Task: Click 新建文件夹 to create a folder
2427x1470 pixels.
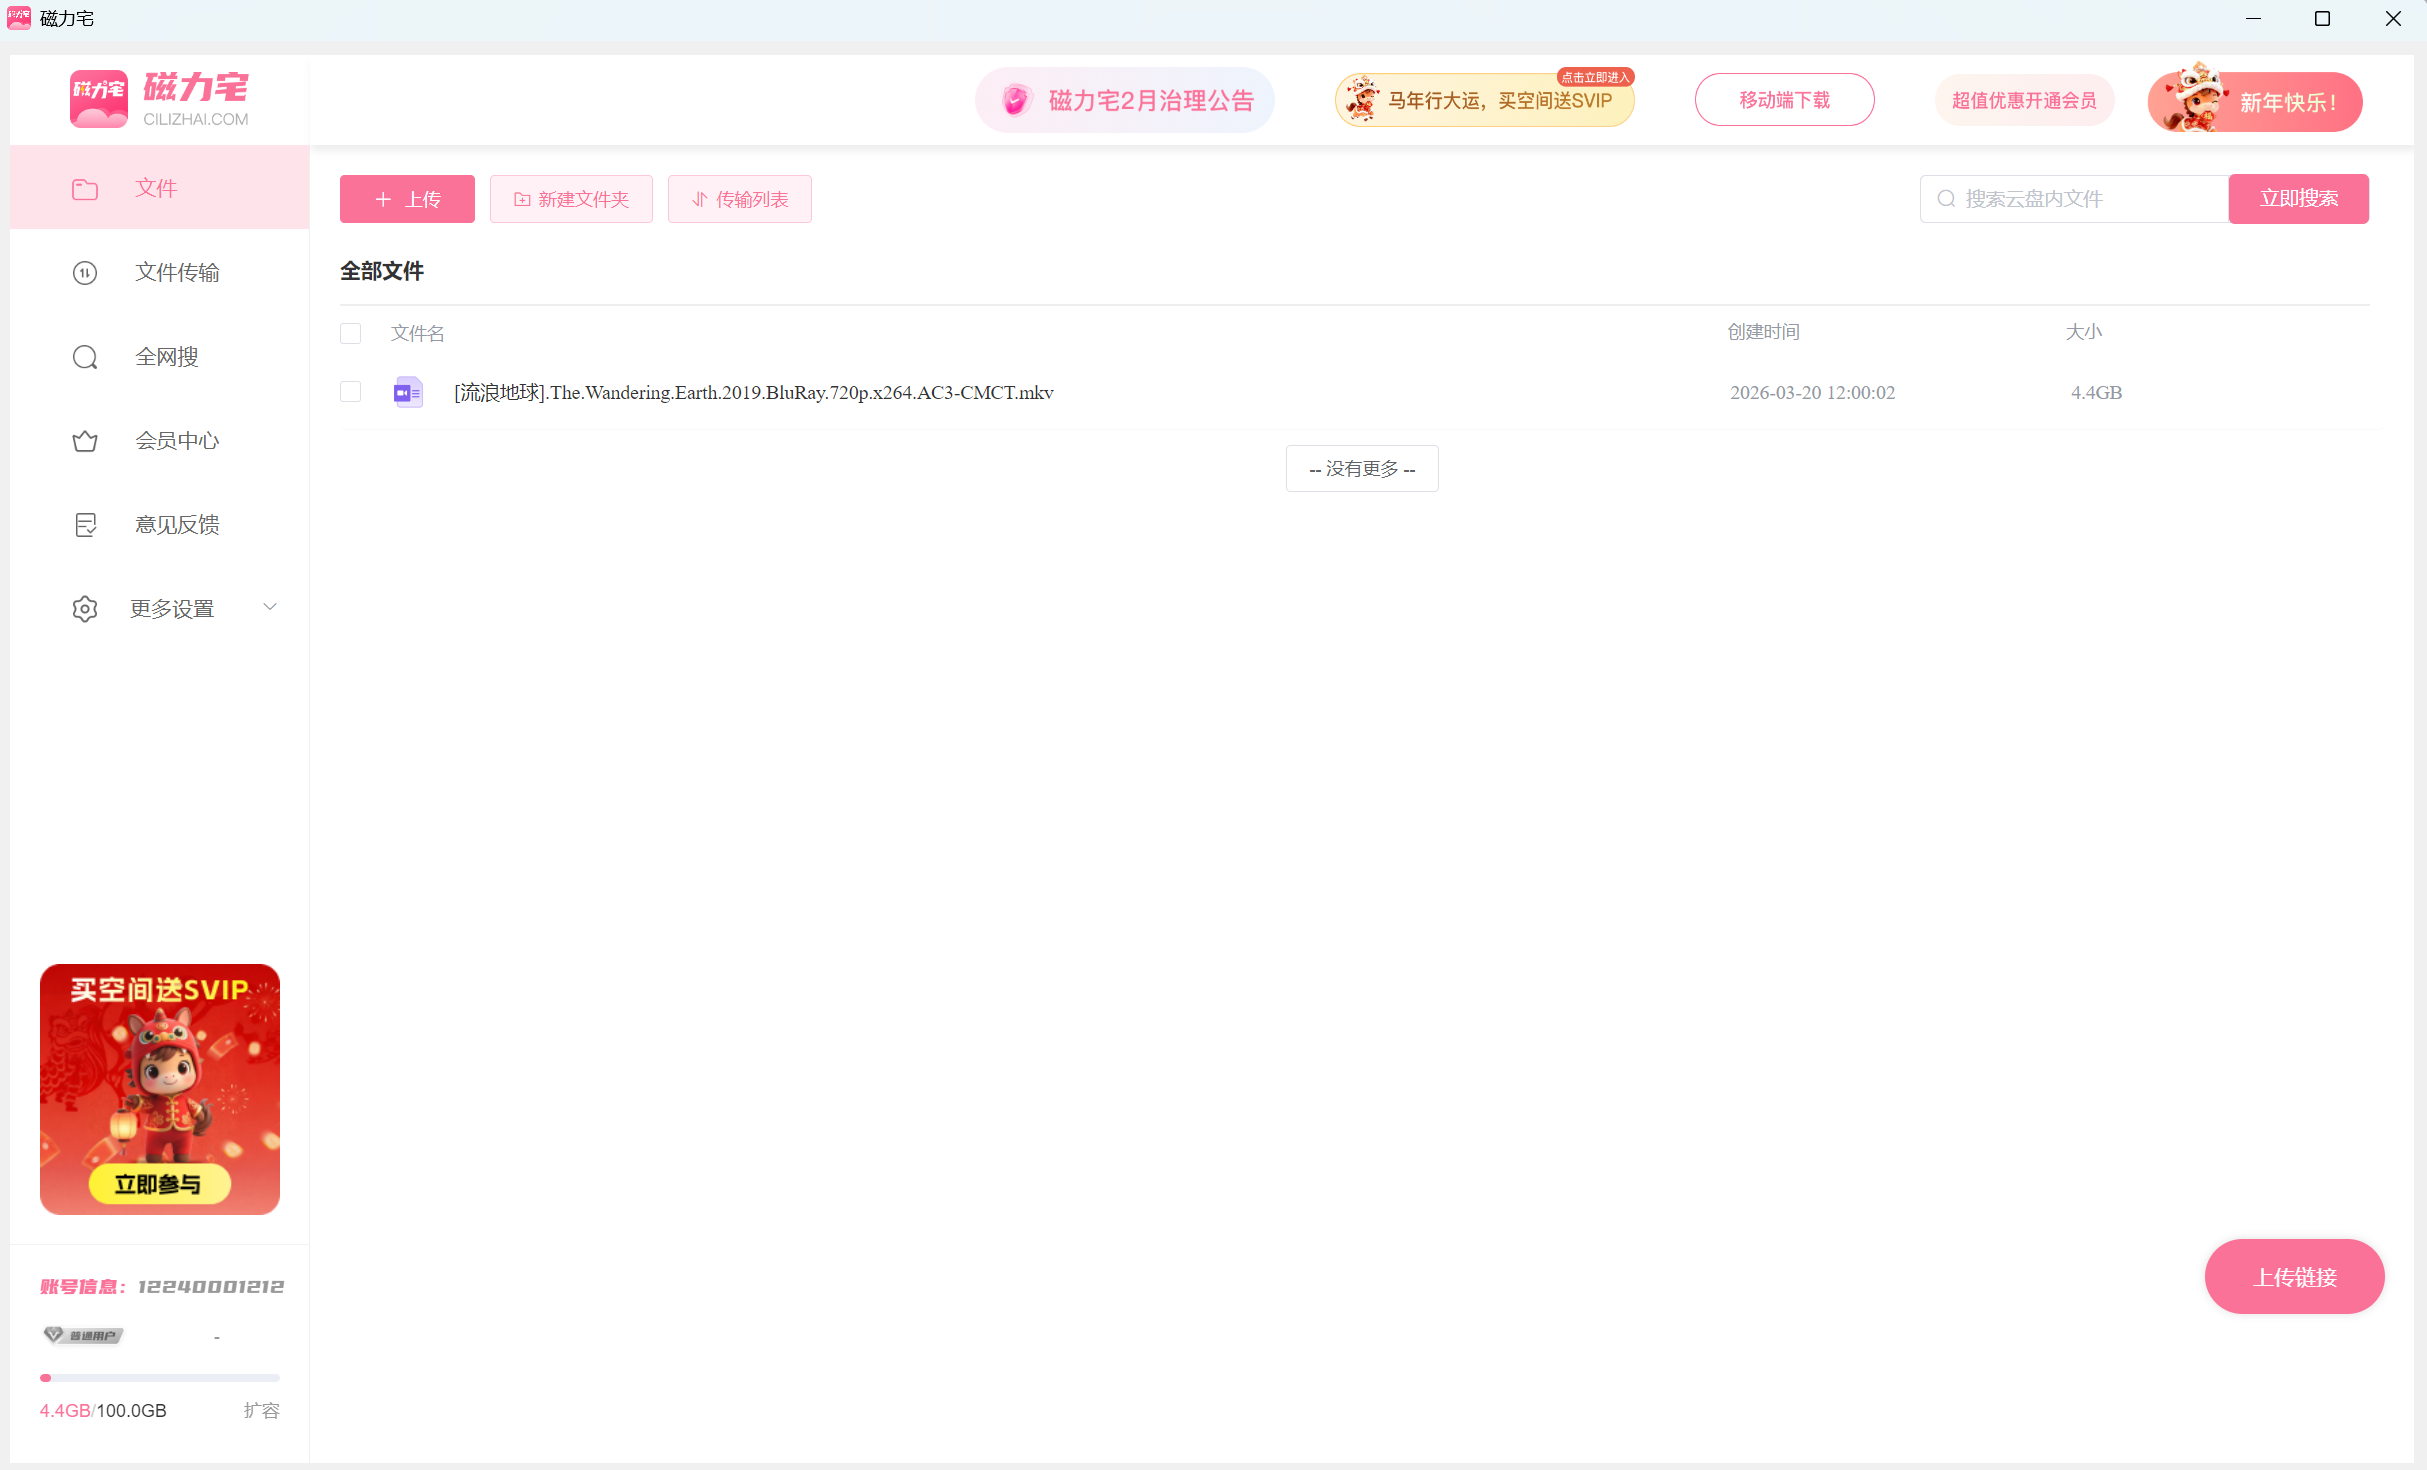Action: point(571,199)
